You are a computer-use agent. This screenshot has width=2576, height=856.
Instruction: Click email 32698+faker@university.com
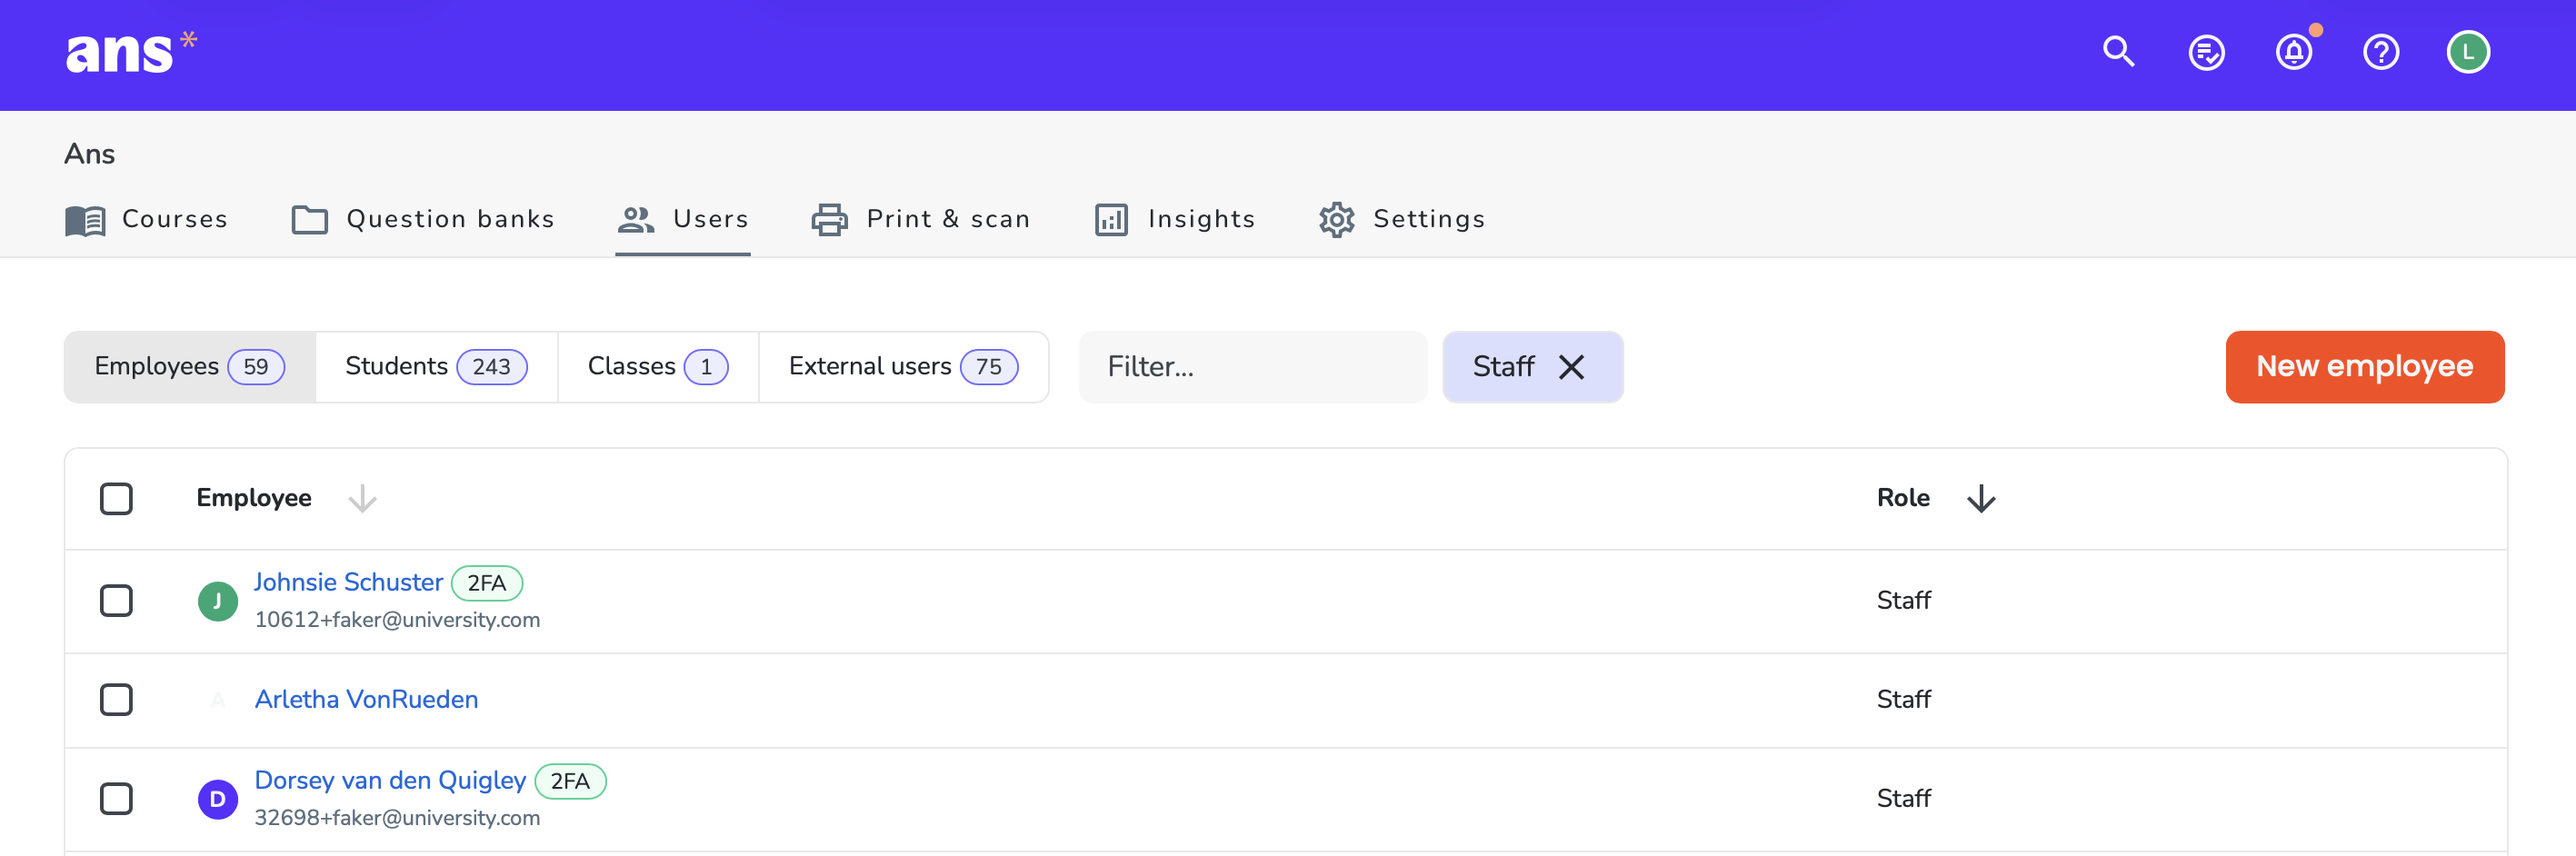point(397,818)
